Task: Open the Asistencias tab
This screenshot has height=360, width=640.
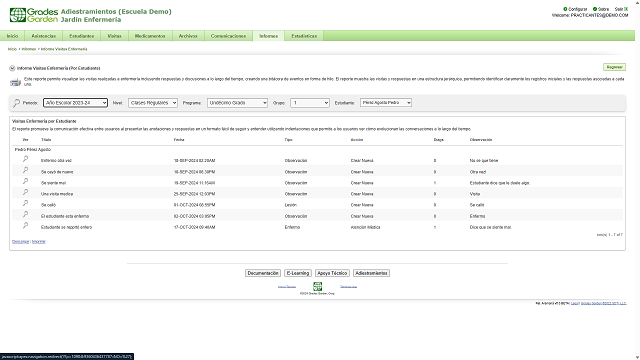Action: pyautogui.click(x=44, y=36)
